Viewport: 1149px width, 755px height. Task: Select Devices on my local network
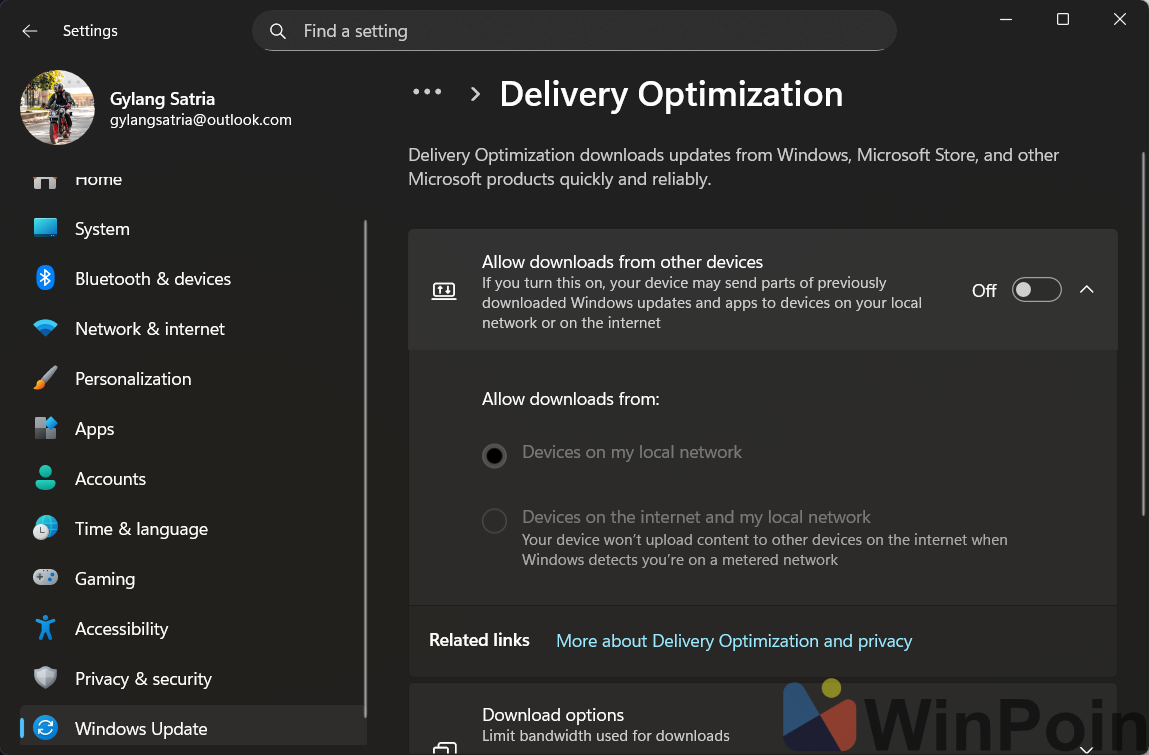tap(495, 456)
